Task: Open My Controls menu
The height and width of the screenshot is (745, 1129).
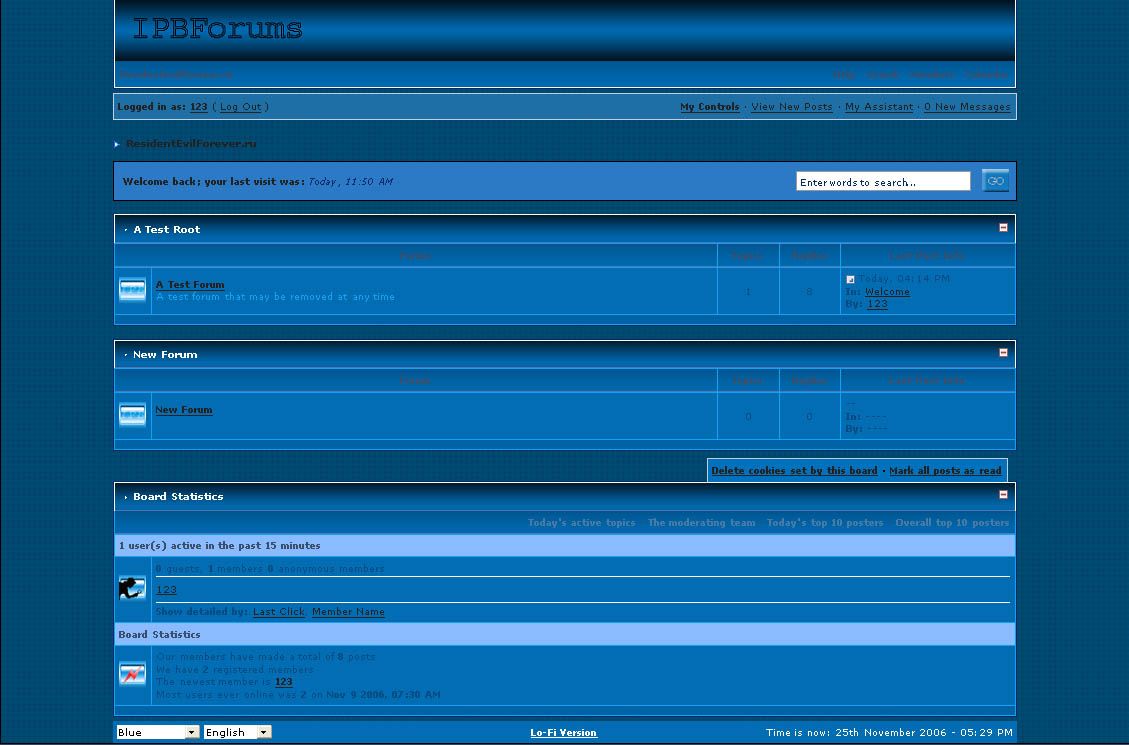Action: [709, 107]
